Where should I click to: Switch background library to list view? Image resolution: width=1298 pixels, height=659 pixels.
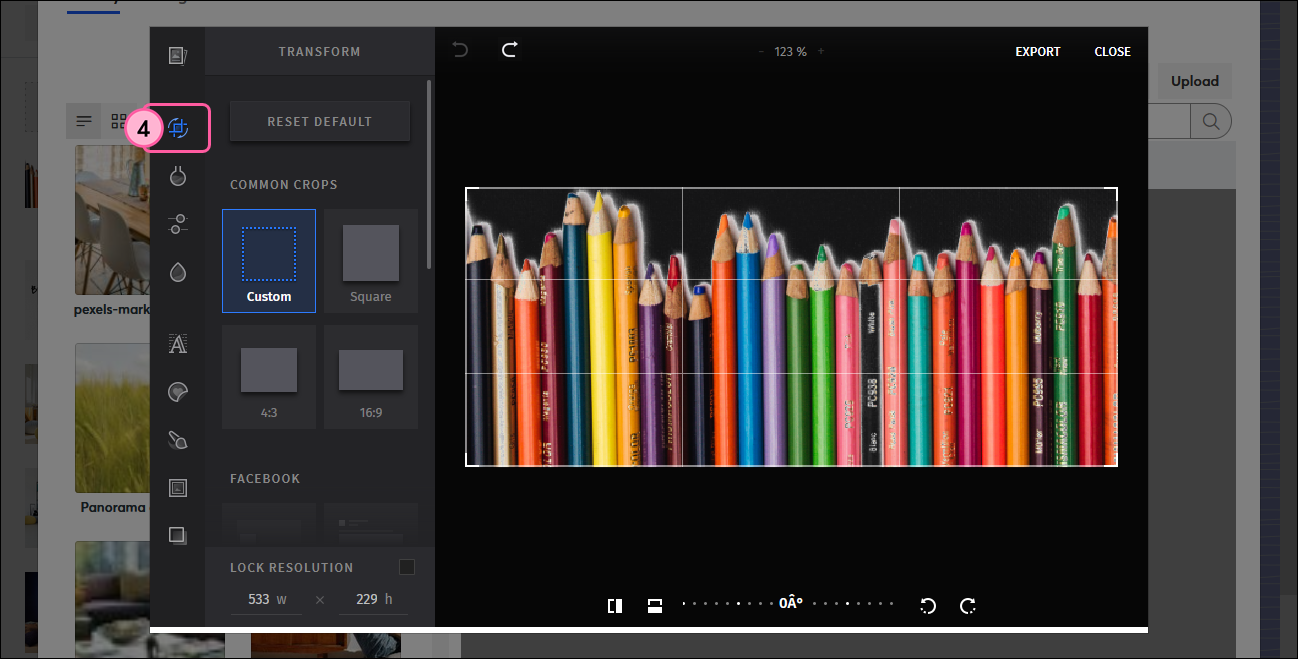point(84,121)
